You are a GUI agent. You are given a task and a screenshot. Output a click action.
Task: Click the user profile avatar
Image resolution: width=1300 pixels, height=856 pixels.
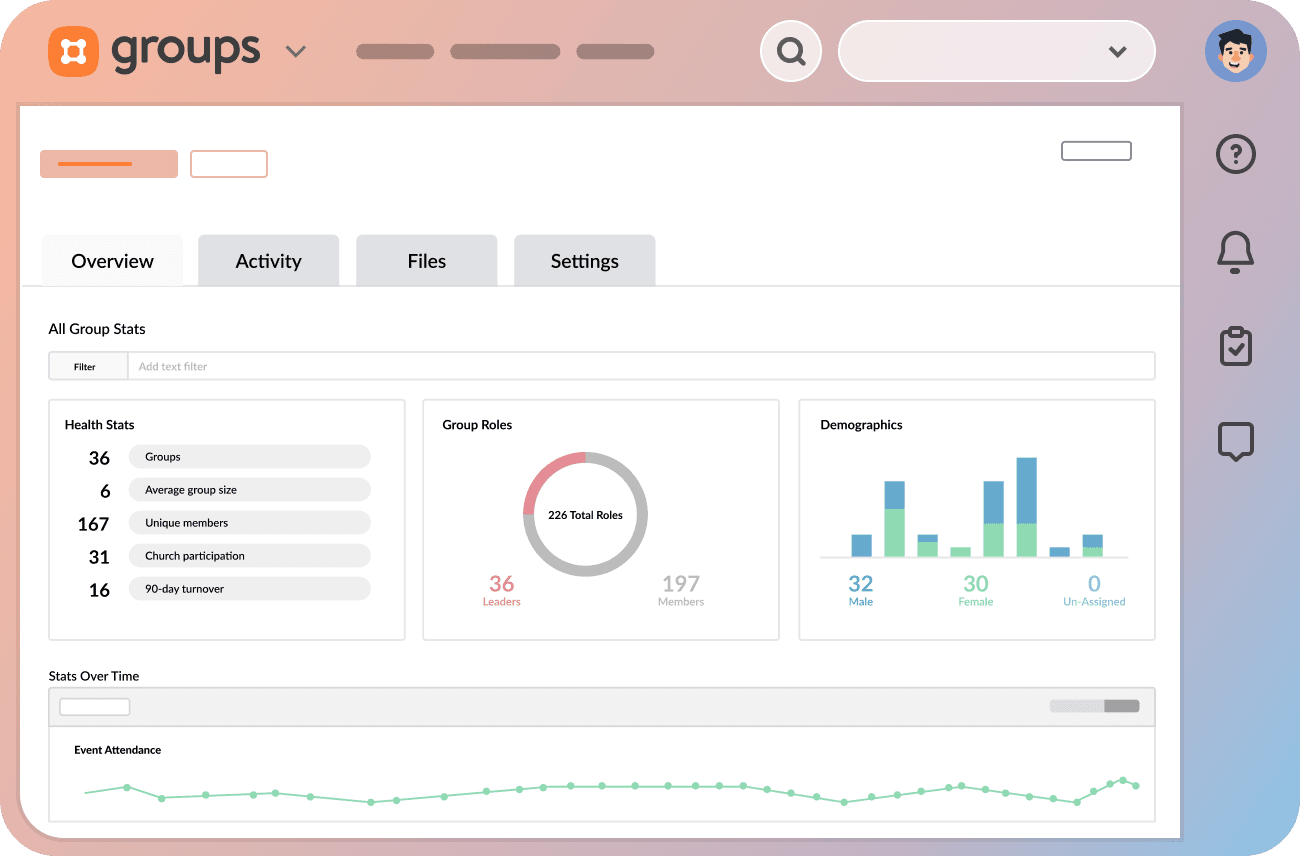point(1236,51)
